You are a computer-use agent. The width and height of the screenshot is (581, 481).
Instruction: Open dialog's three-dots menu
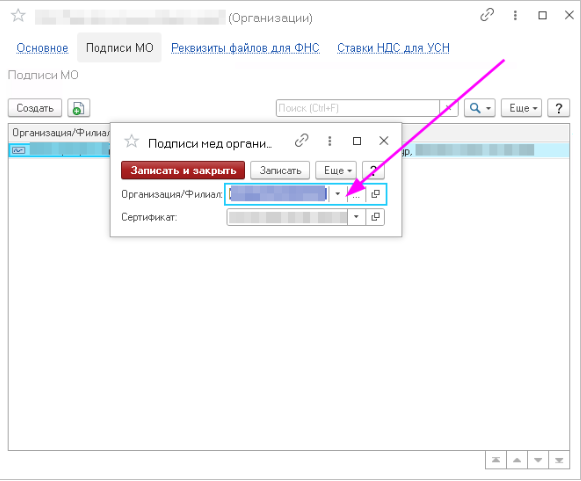pos(329,141)
